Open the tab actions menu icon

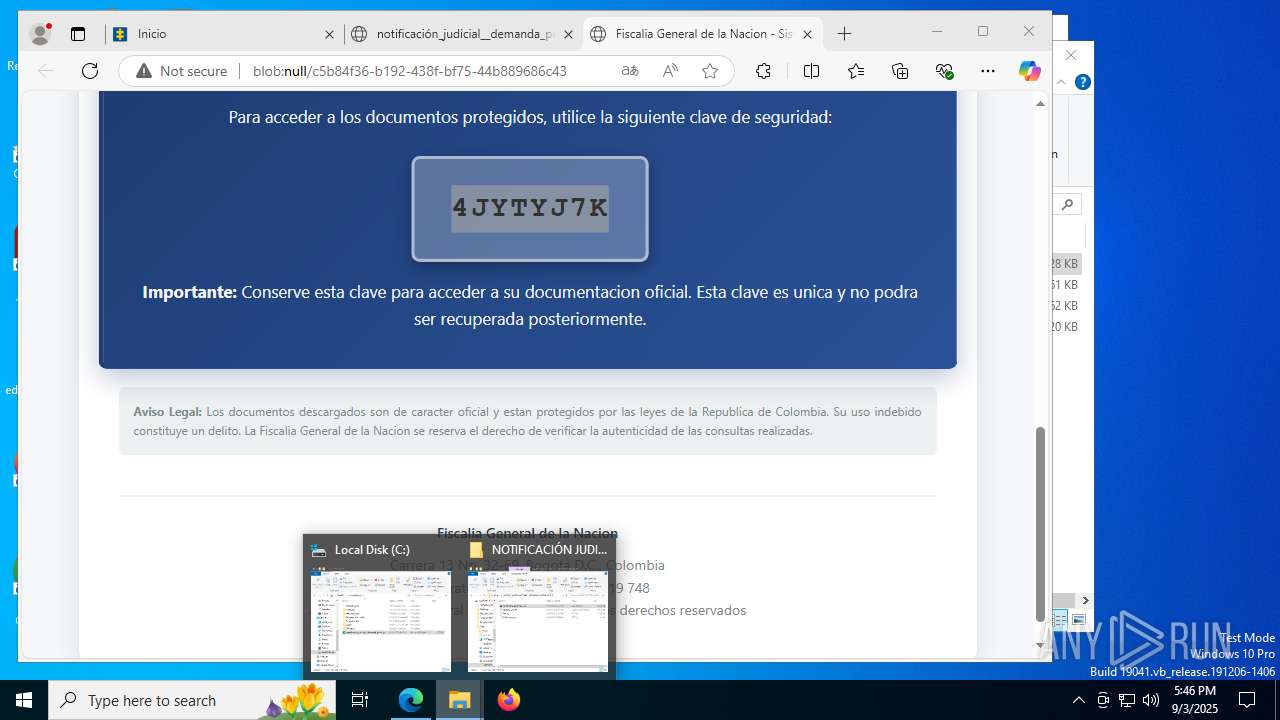pyautogui.click(x=78, y=34)
